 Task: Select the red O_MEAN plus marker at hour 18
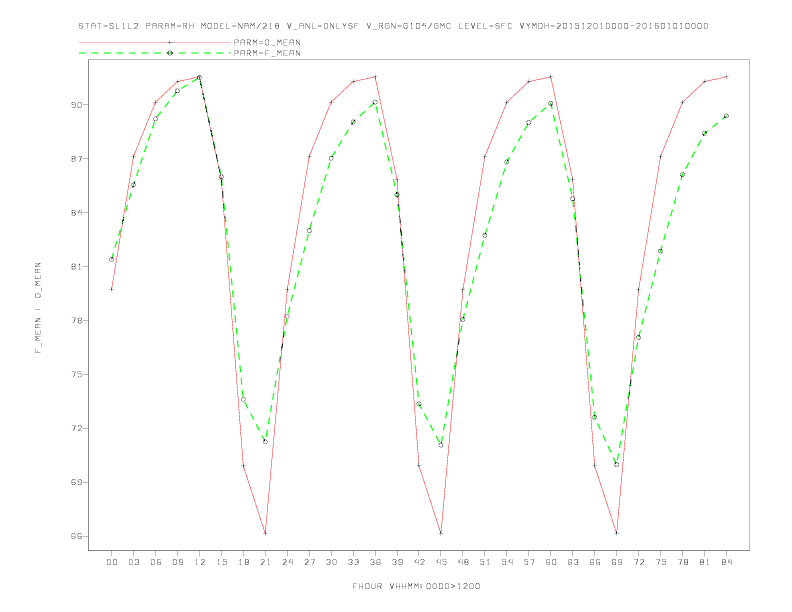pyautogui.click(x=243, y=466)
